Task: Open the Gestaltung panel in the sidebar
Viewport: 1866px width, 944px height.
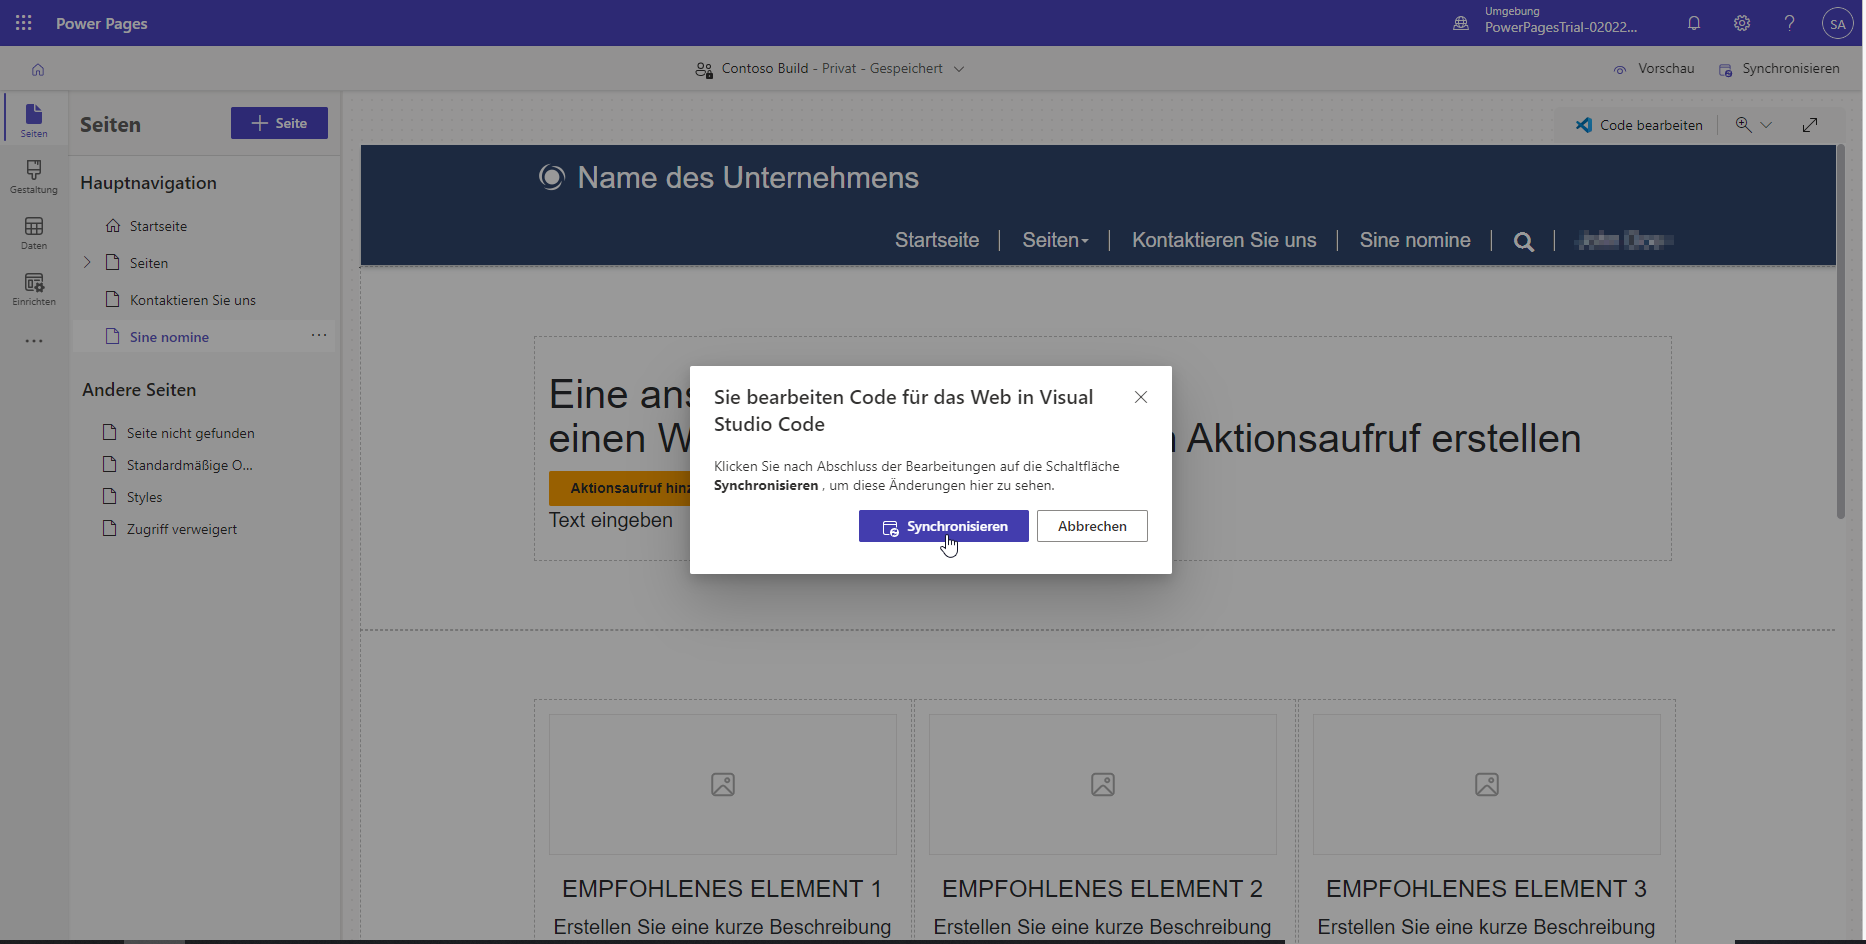Action: point(33,176)
